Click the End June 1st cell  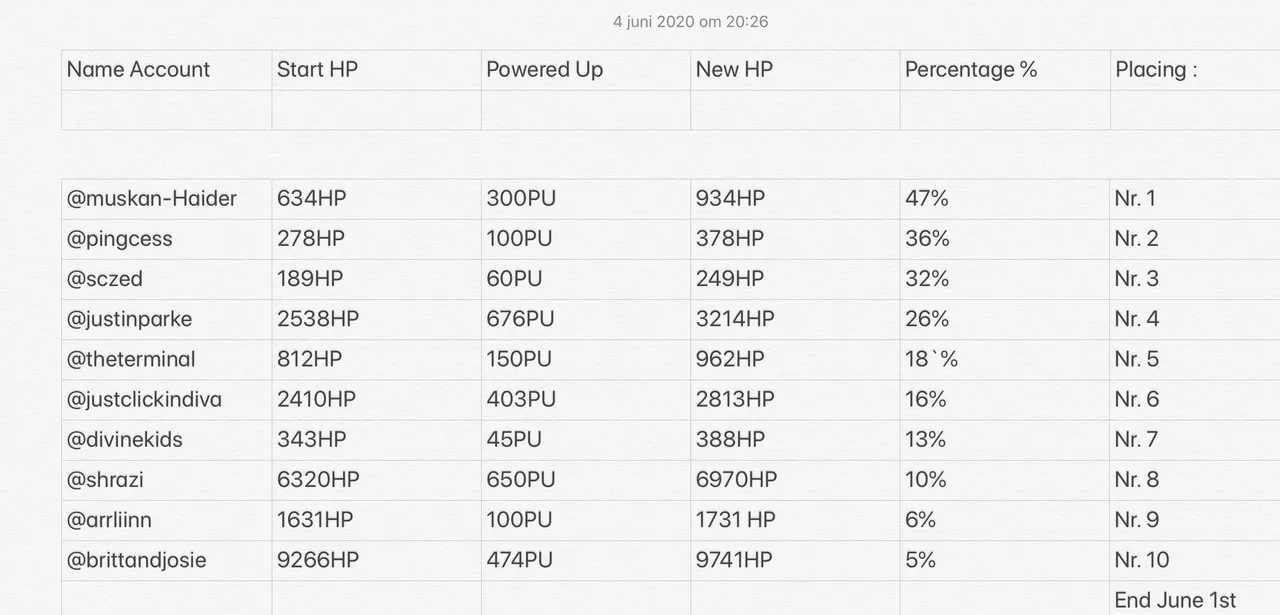(1195, 598)
